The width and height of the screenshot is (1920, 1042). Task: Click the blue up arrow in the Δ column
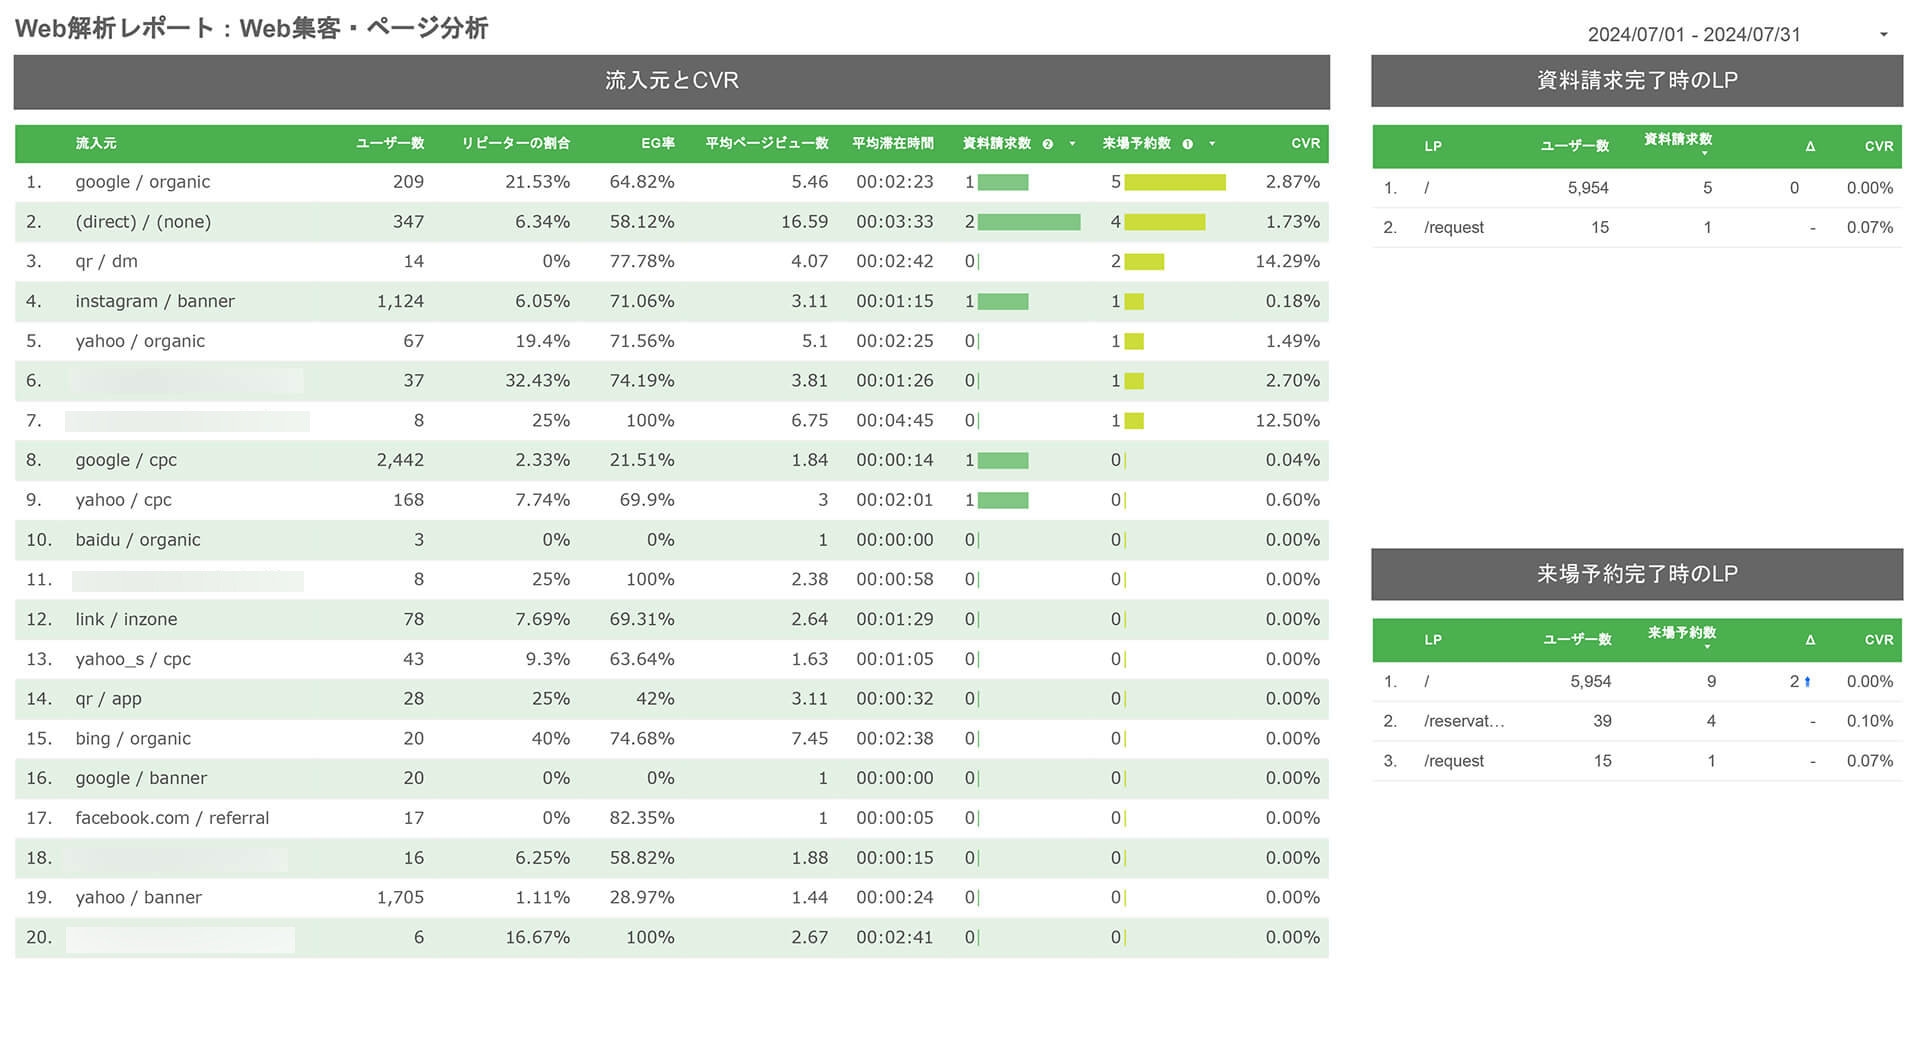coord(1808,681)
